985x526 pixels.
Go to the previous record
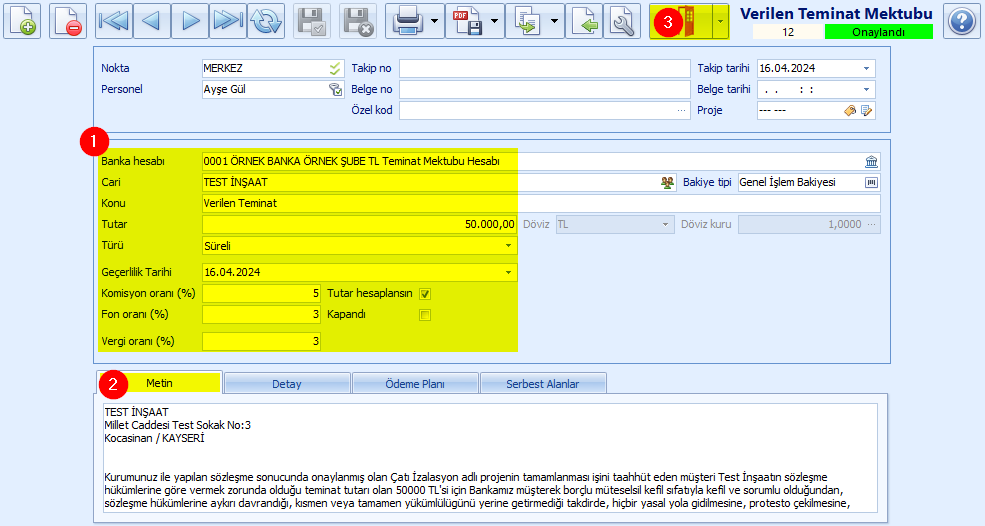click(152, 21)
